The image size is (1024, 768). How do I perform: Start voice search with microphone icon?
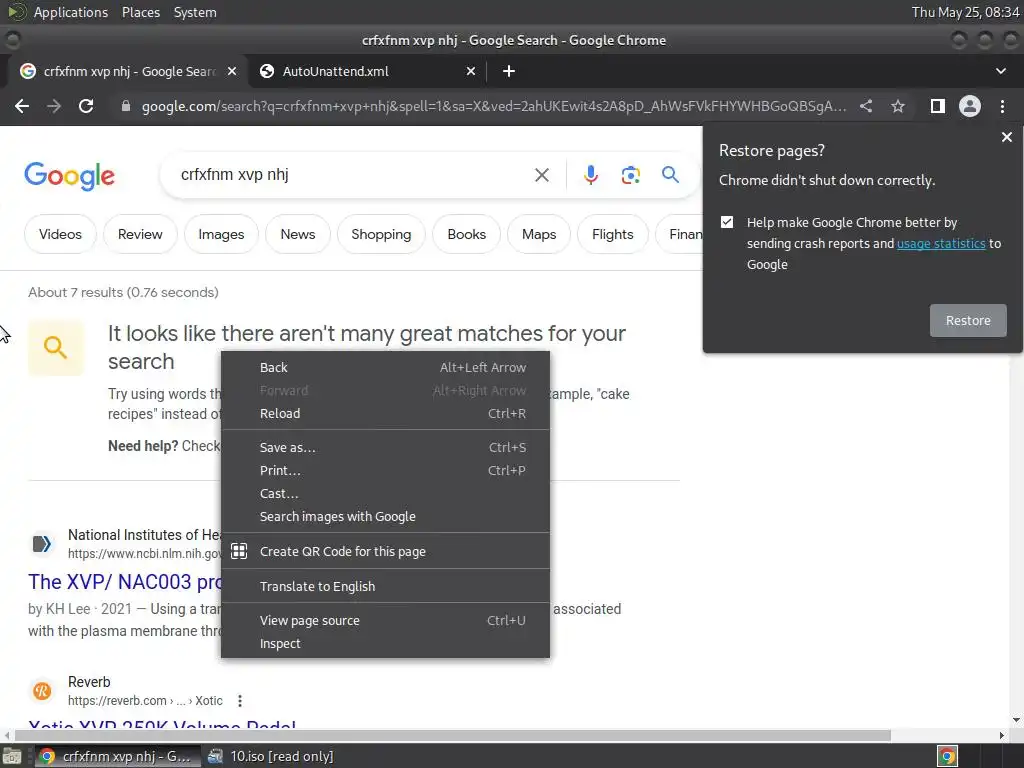coord(590,175)
